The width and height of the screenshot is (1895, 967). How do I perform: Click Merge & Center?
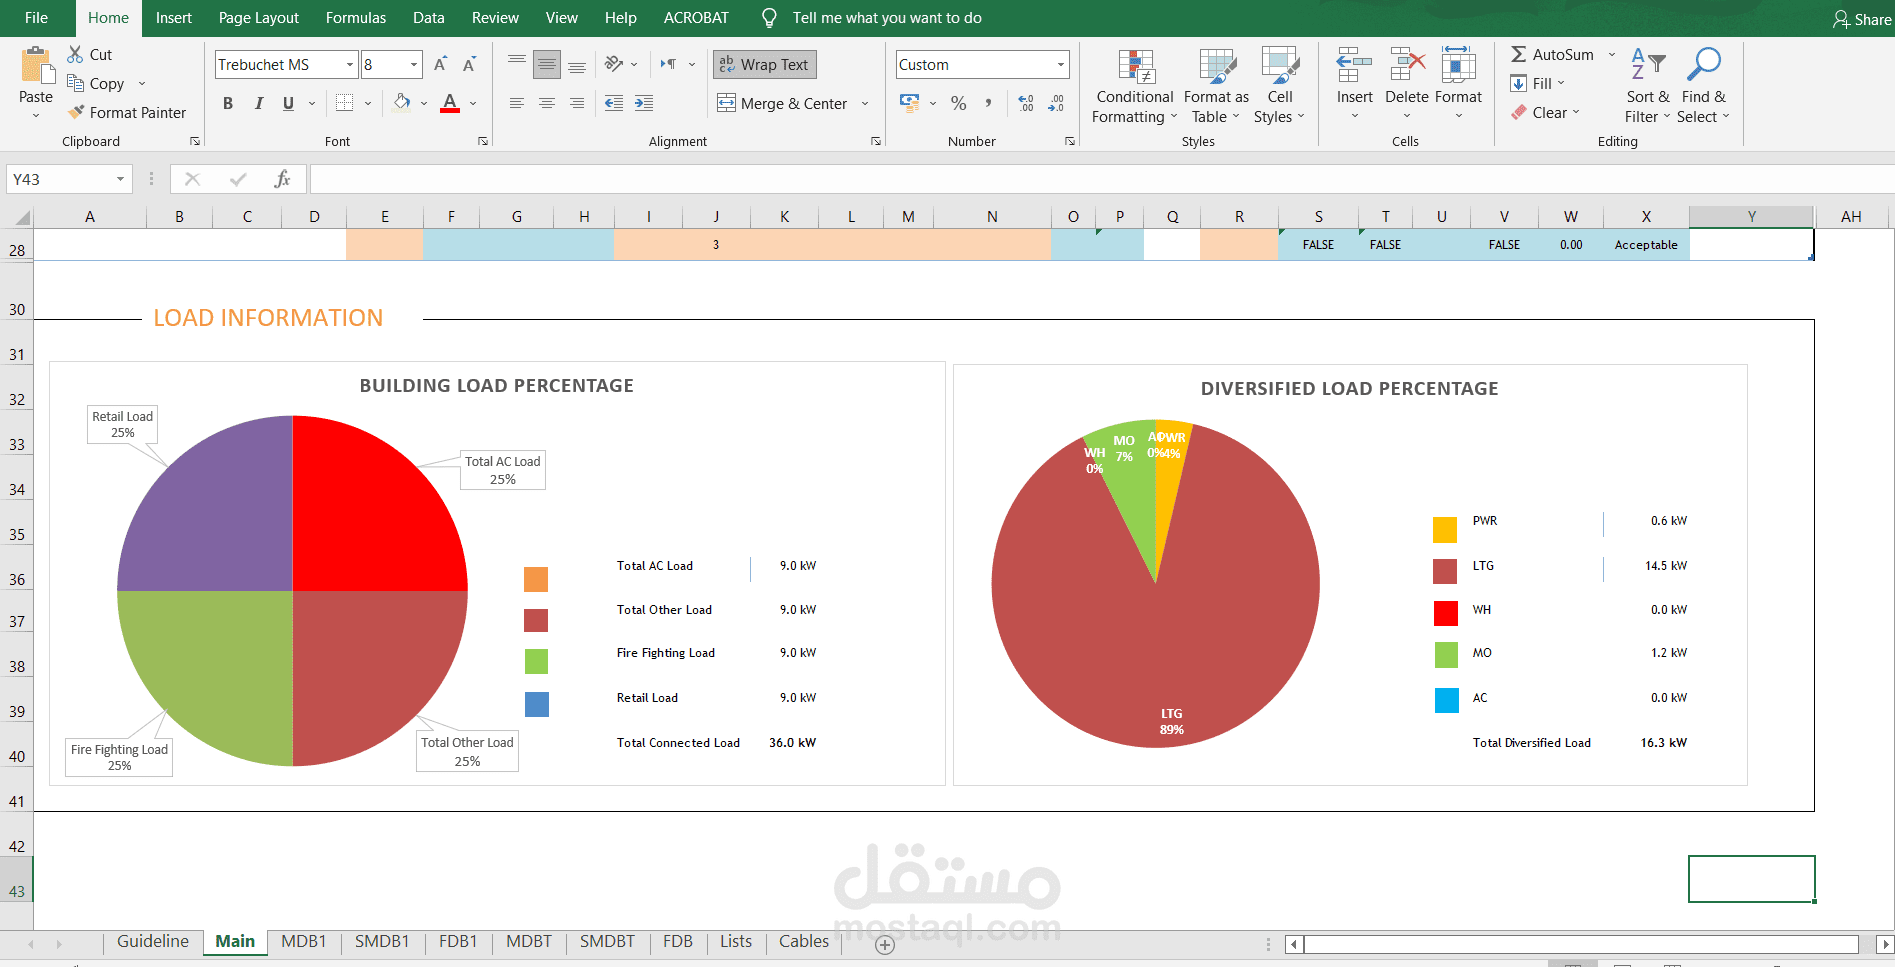click(x=782, y=104)
